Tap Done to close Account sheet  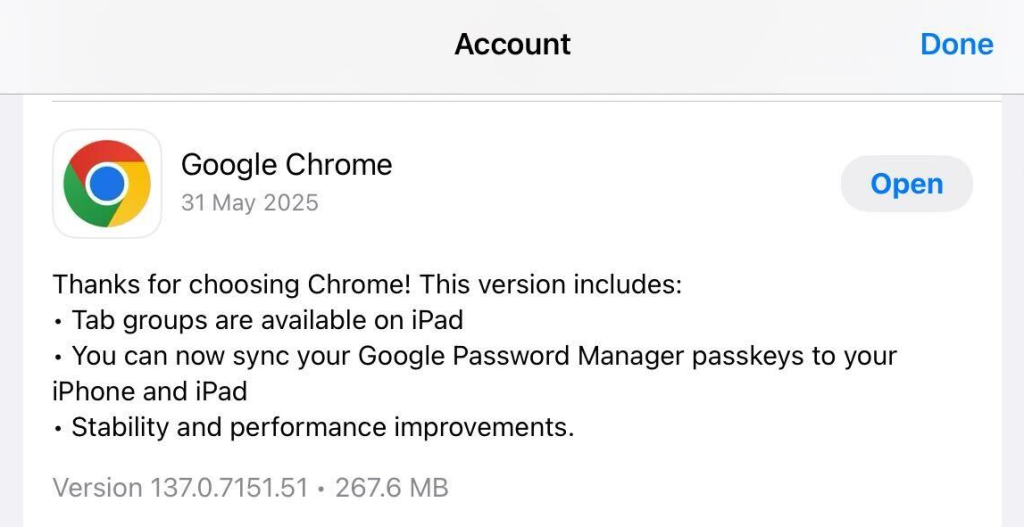(956, 44)
